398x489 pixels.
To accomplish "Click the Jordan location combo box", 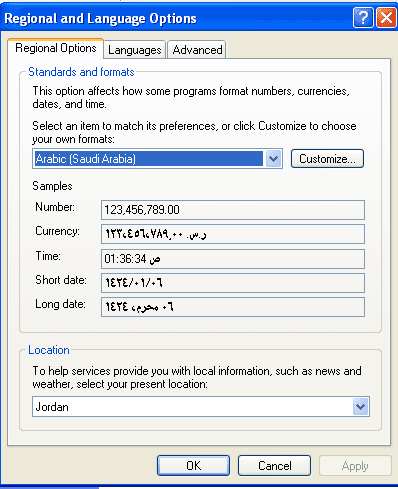I will [x=201, y=407].
